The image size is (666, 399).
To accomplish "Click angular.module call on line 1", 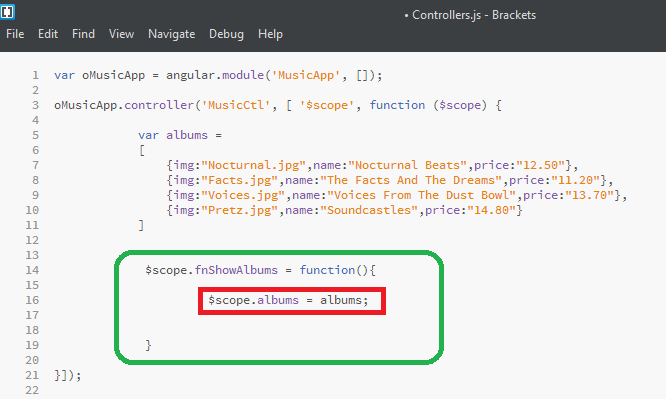I will (215, 75).
